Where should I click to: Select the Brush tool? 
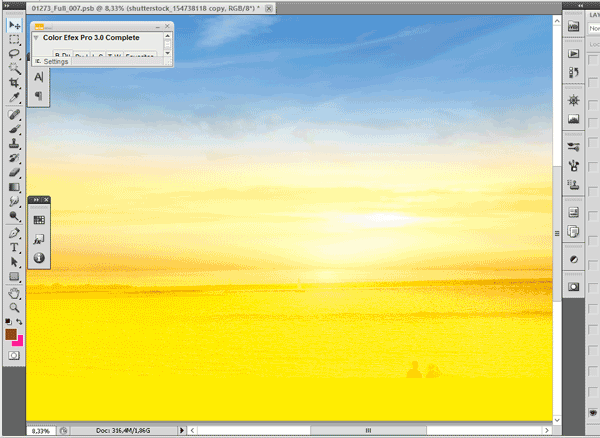[x=14, y=129]
